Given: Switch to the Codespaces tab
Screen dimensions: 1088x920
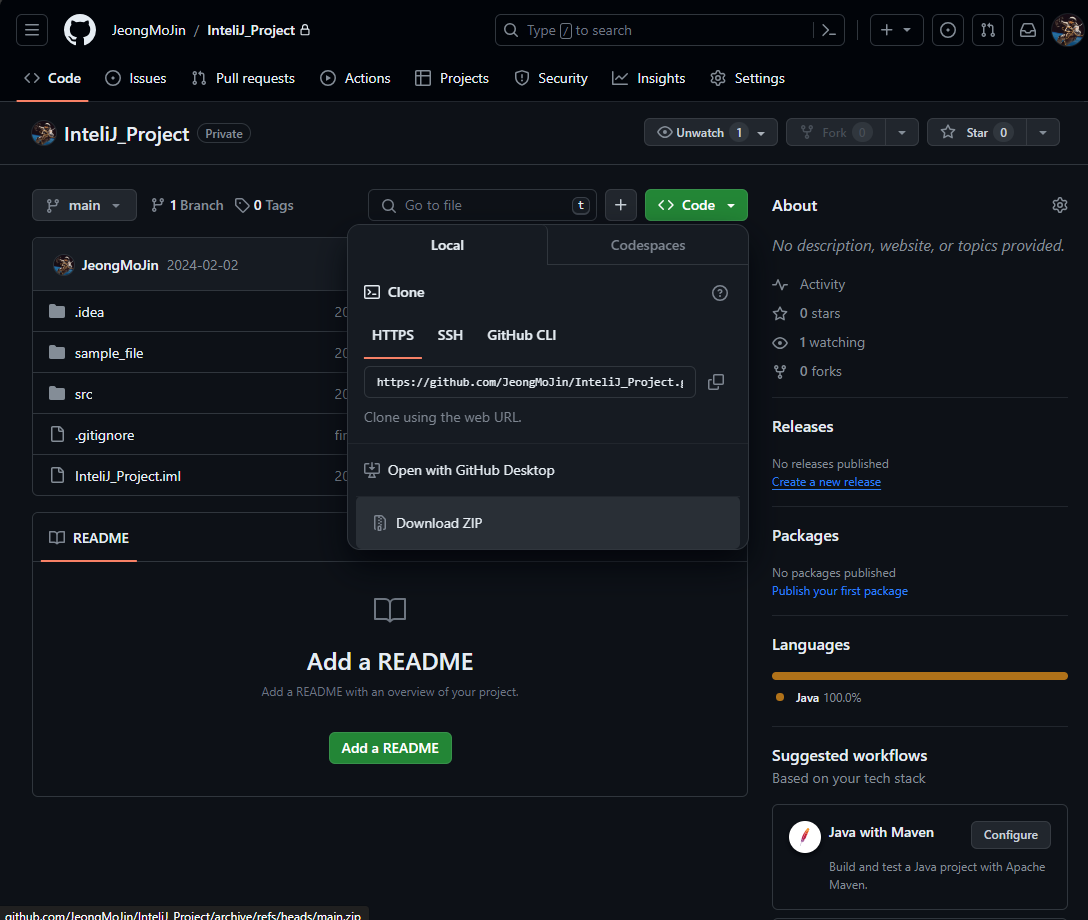Looking at the screenshot, I should click(x=647, y=245).
